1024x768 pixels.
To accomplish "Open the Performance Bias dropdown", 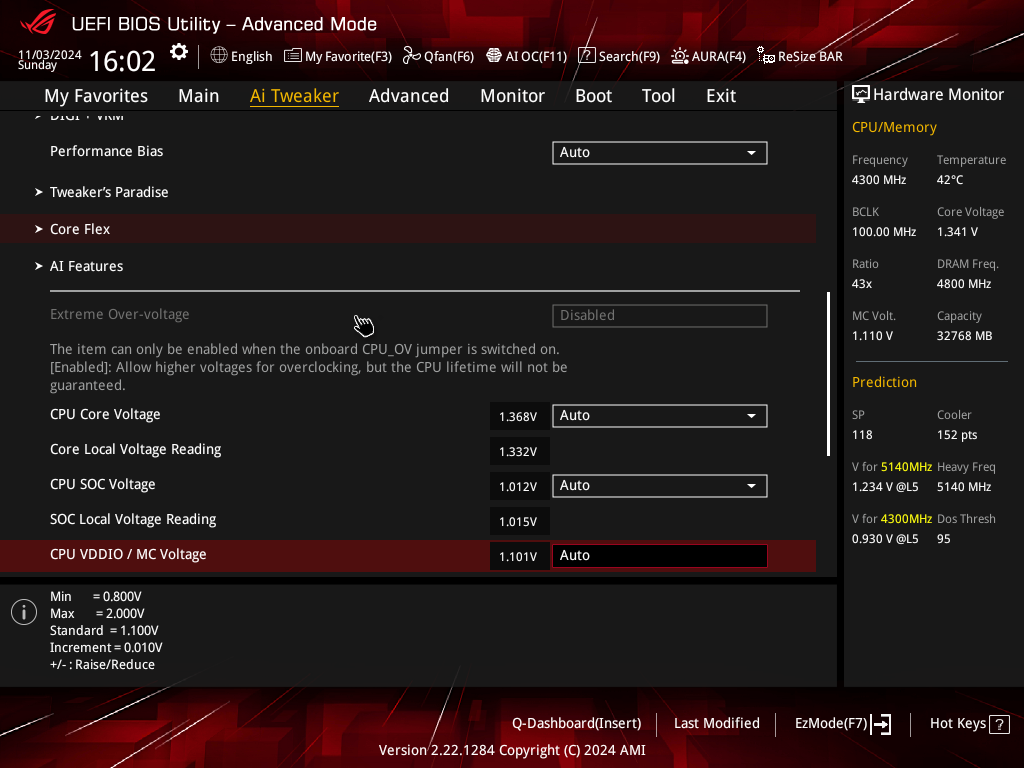I will pyautogui.click(x=660, y=153).
